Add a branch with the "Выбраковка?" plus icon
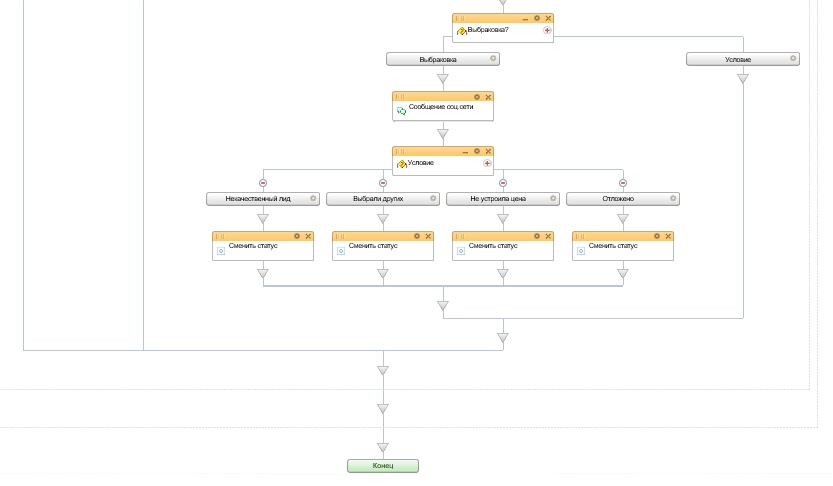833x486 pixels. coord(547,31)
